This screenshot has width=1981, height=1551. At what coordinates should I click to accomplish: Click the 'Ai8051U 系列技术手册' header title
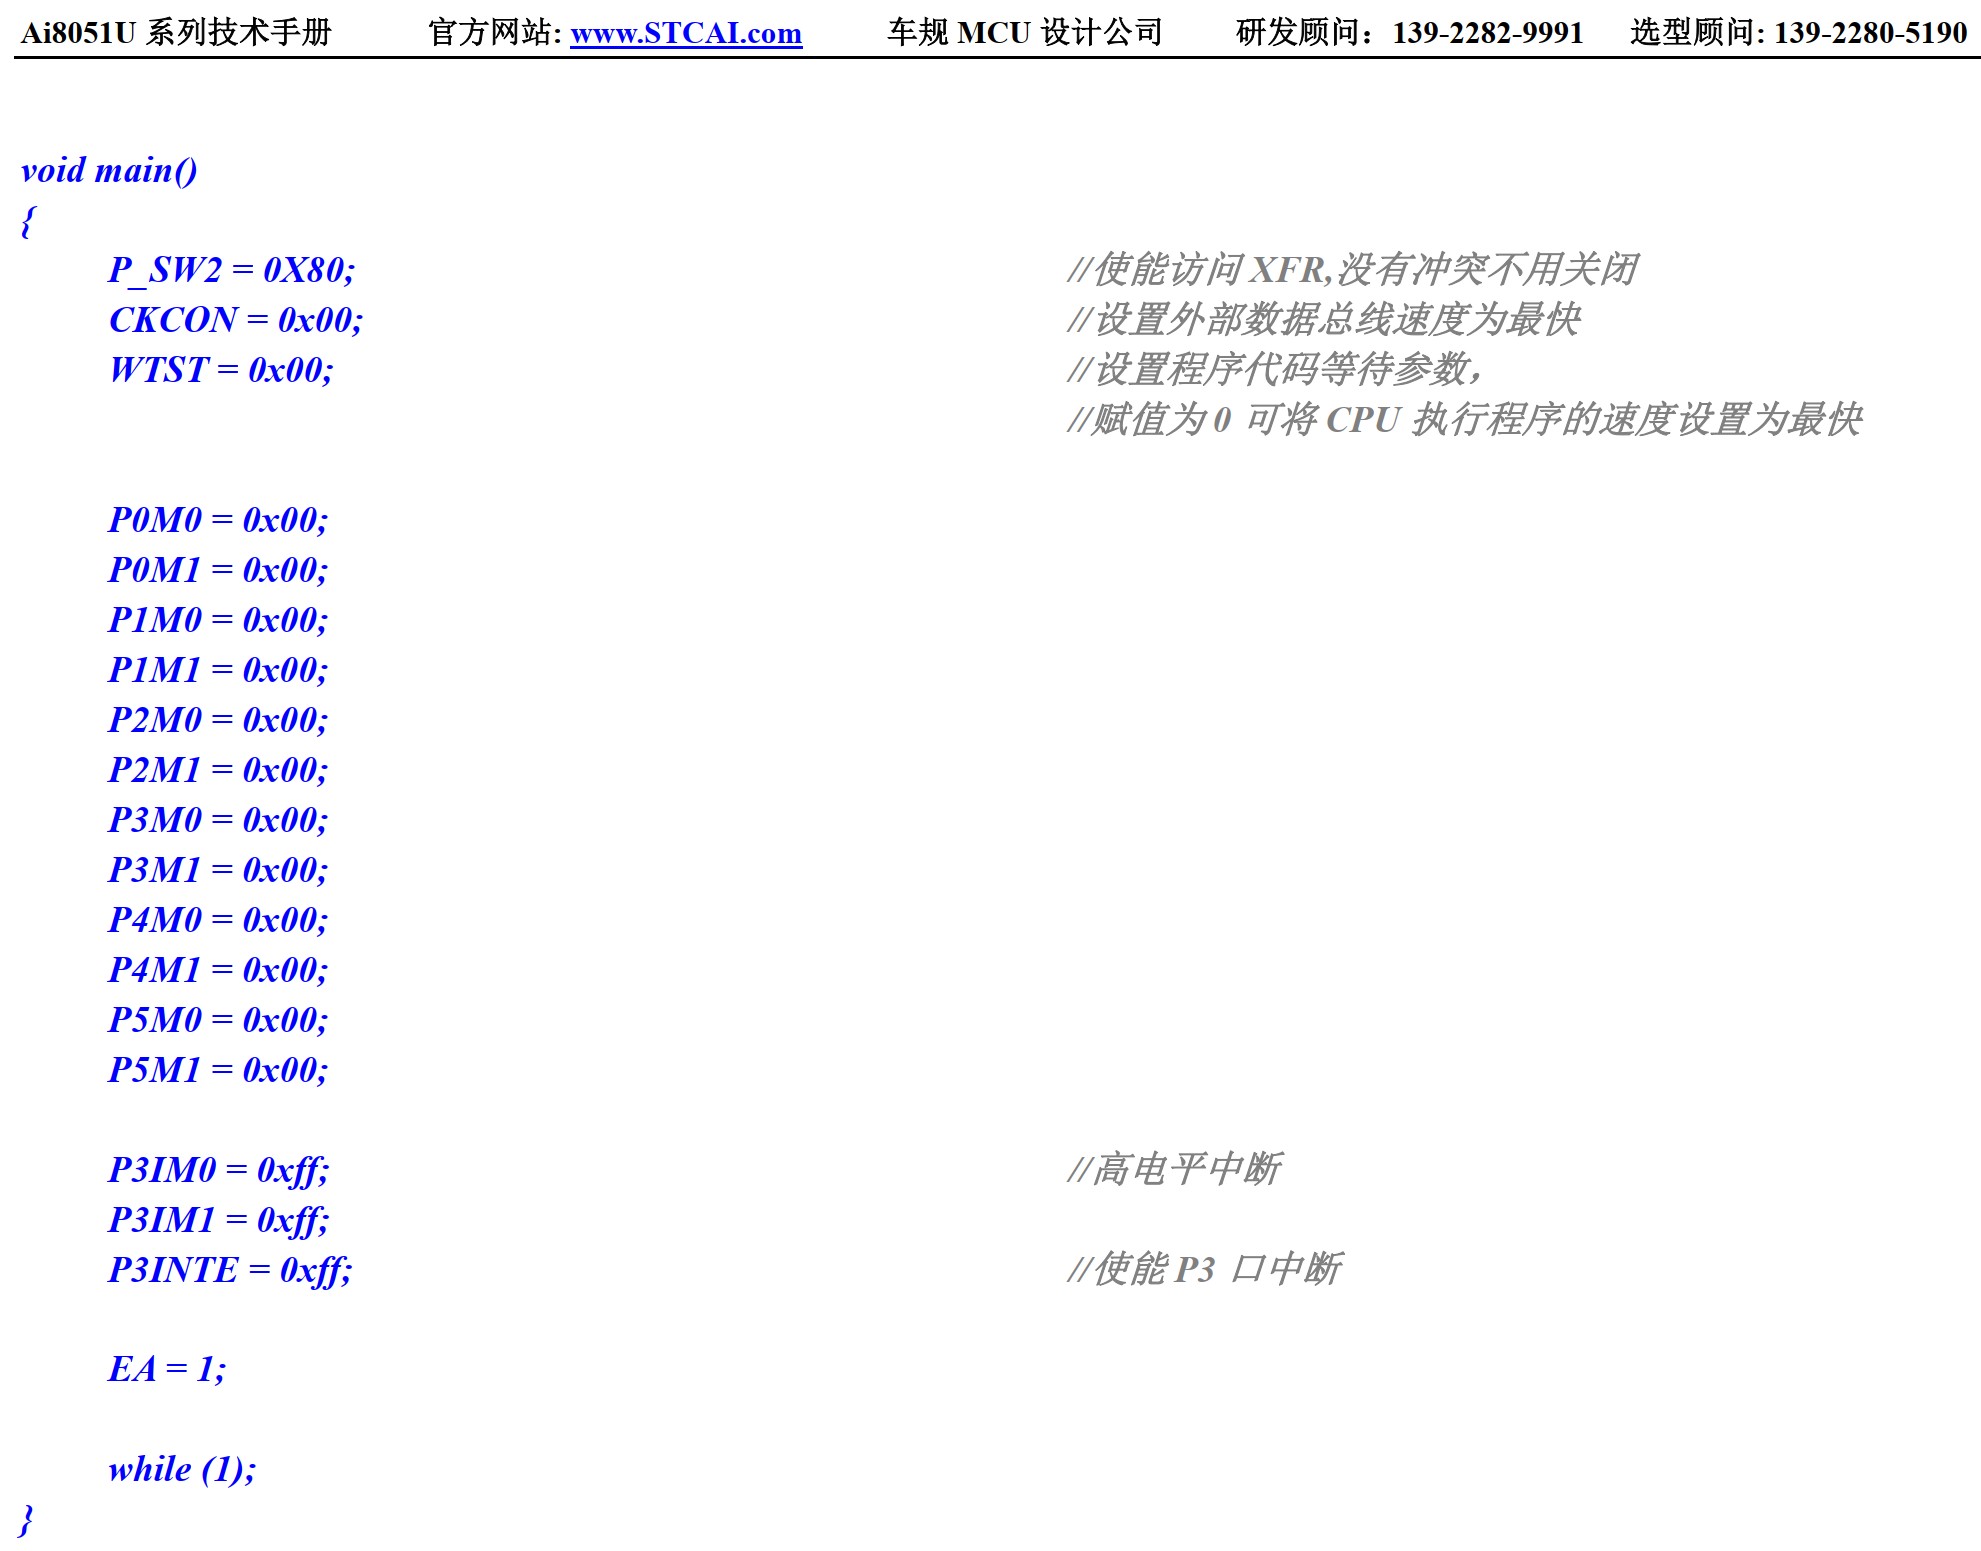[x=176, y=33]
